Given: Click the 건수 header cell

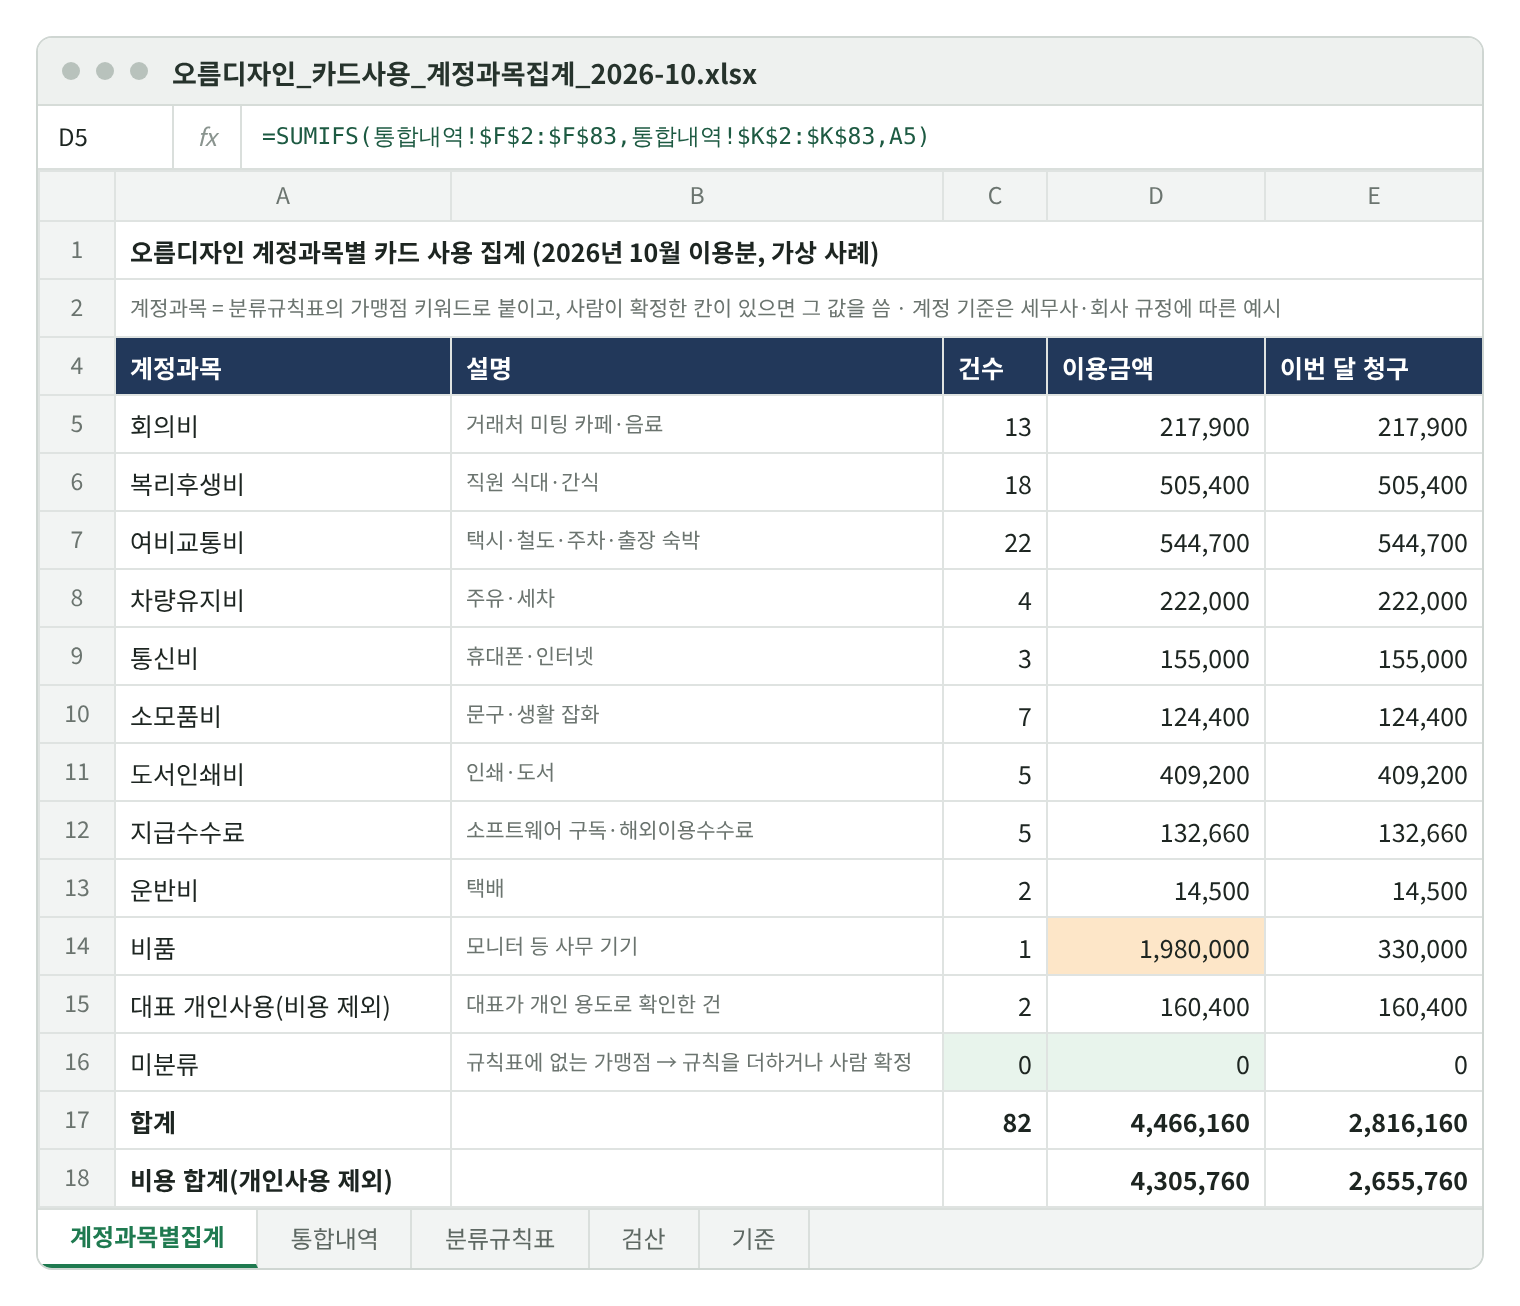Looking at the screenshot, I should (995, 367).
